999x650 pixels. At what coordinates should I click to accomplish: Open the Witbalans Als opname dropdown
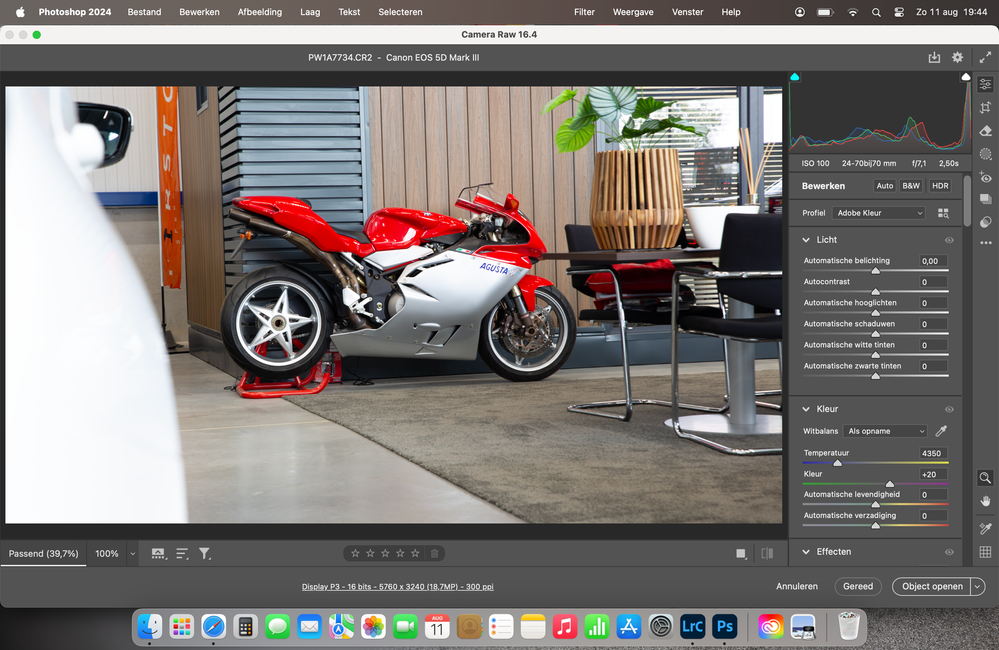point(885,431)
